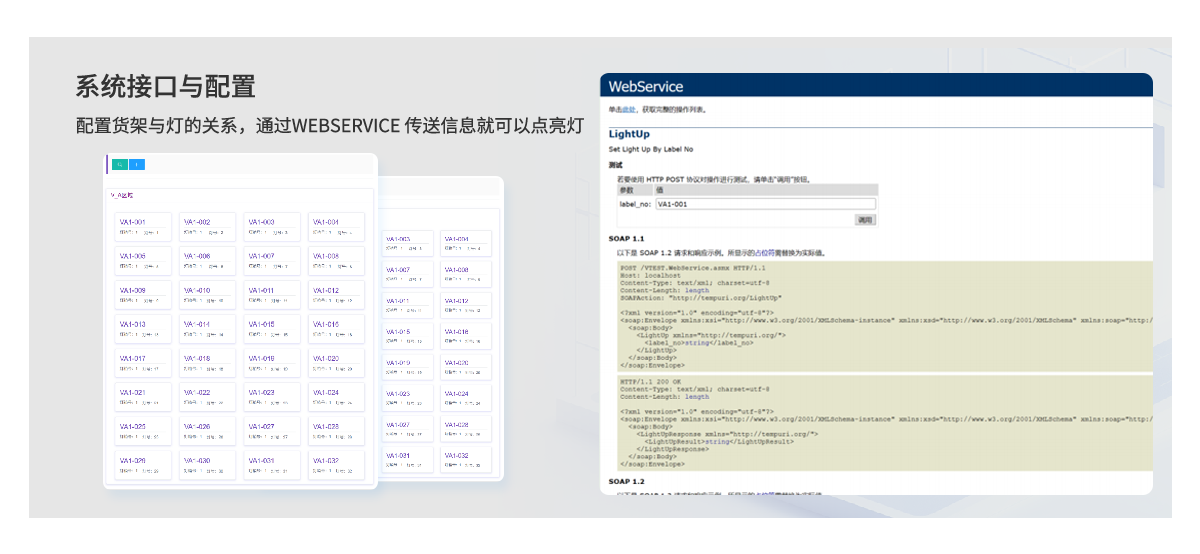Click the green search button in the shelf panel
The image size is (1200, 554).
tap(119, 165)
